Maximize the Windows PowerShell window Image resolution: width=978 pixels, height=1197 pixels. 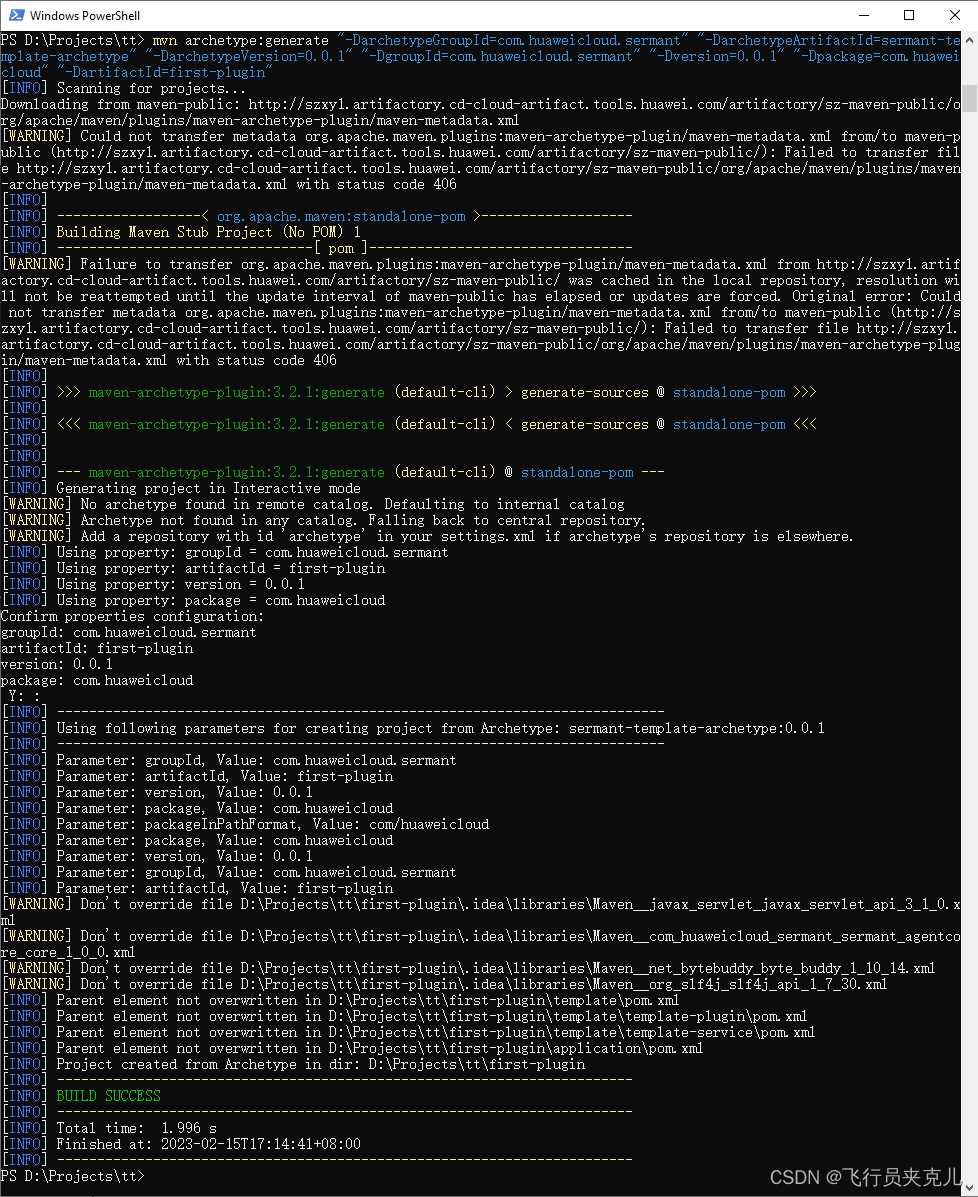coord(909,15)
